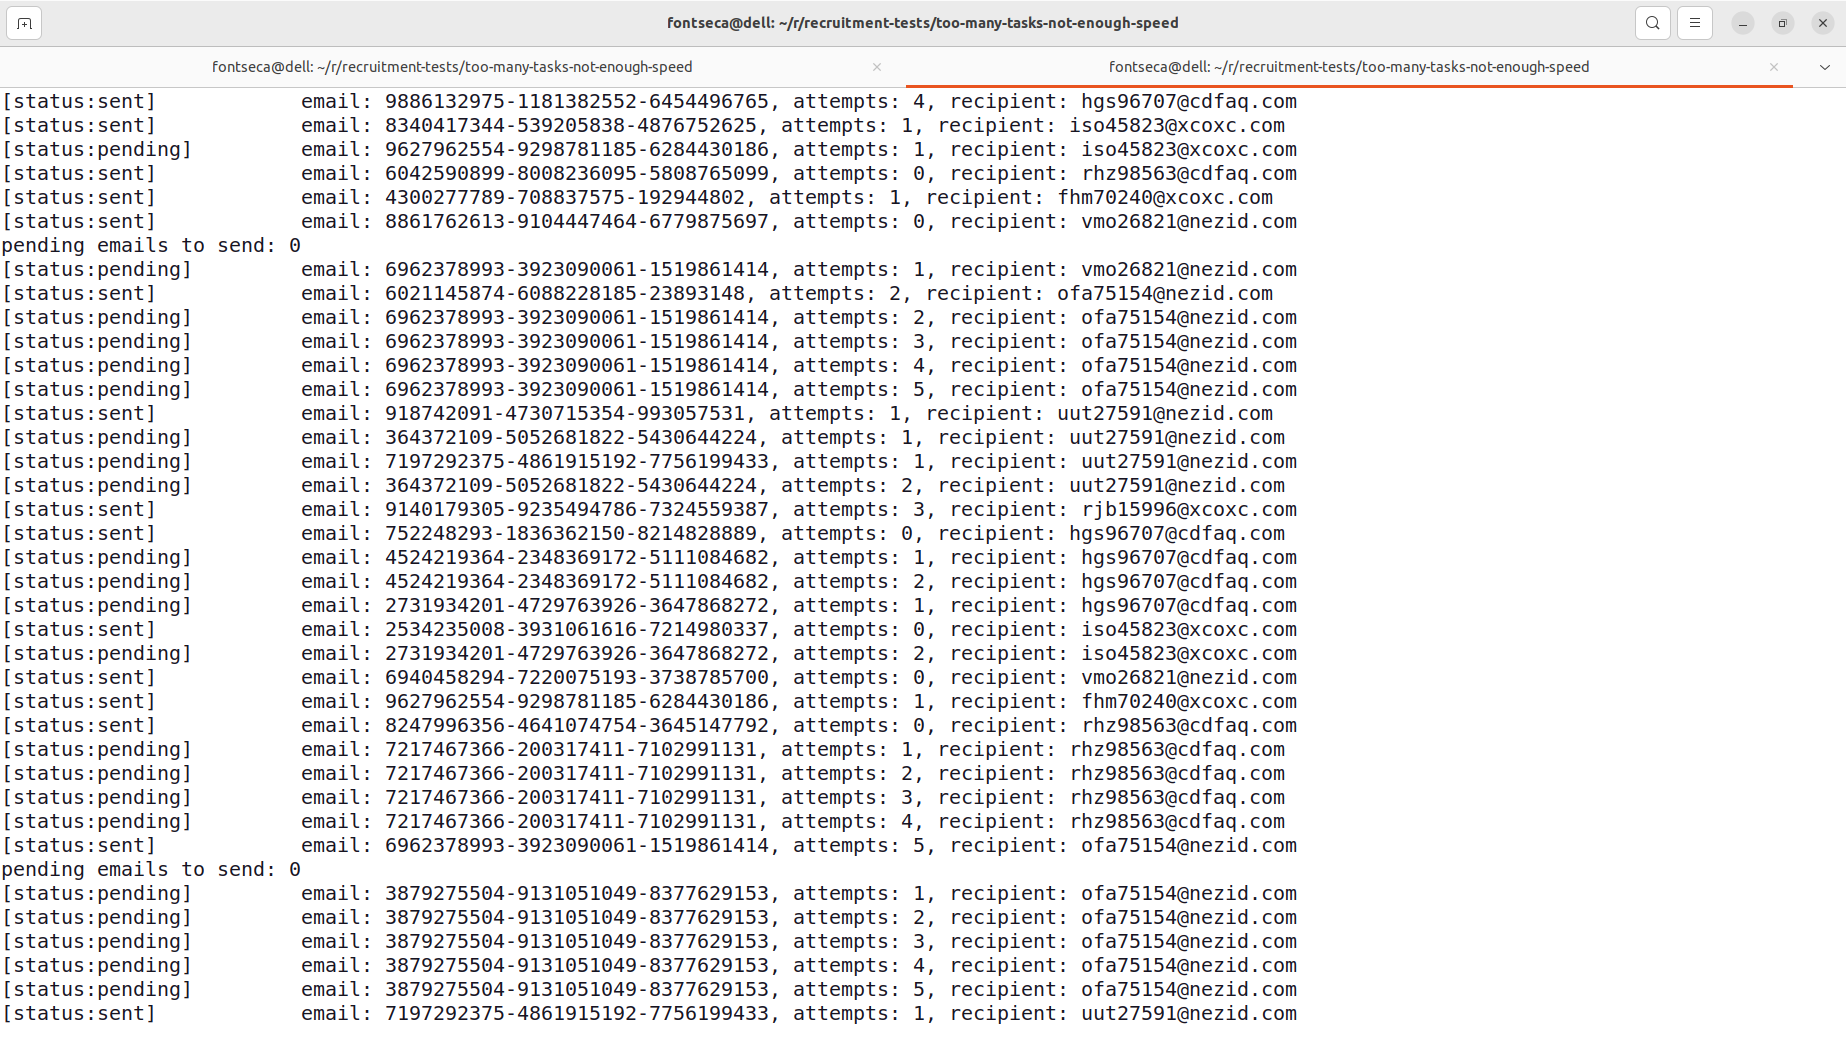Click pending 6962378993 line with attempts: 3
The height and width of the screenshot is (1053, 1846).
point(649,342)
